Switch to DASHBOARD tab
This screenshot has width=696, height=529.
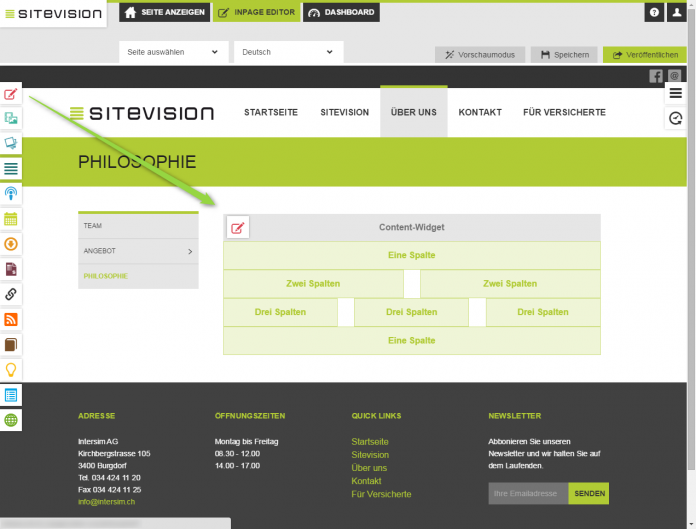(341, 12)
